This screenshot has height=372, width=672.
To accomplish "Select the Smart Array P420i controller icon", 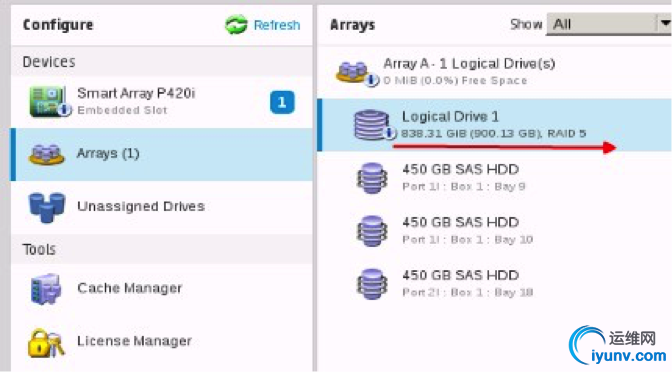I will click(49, 101).
